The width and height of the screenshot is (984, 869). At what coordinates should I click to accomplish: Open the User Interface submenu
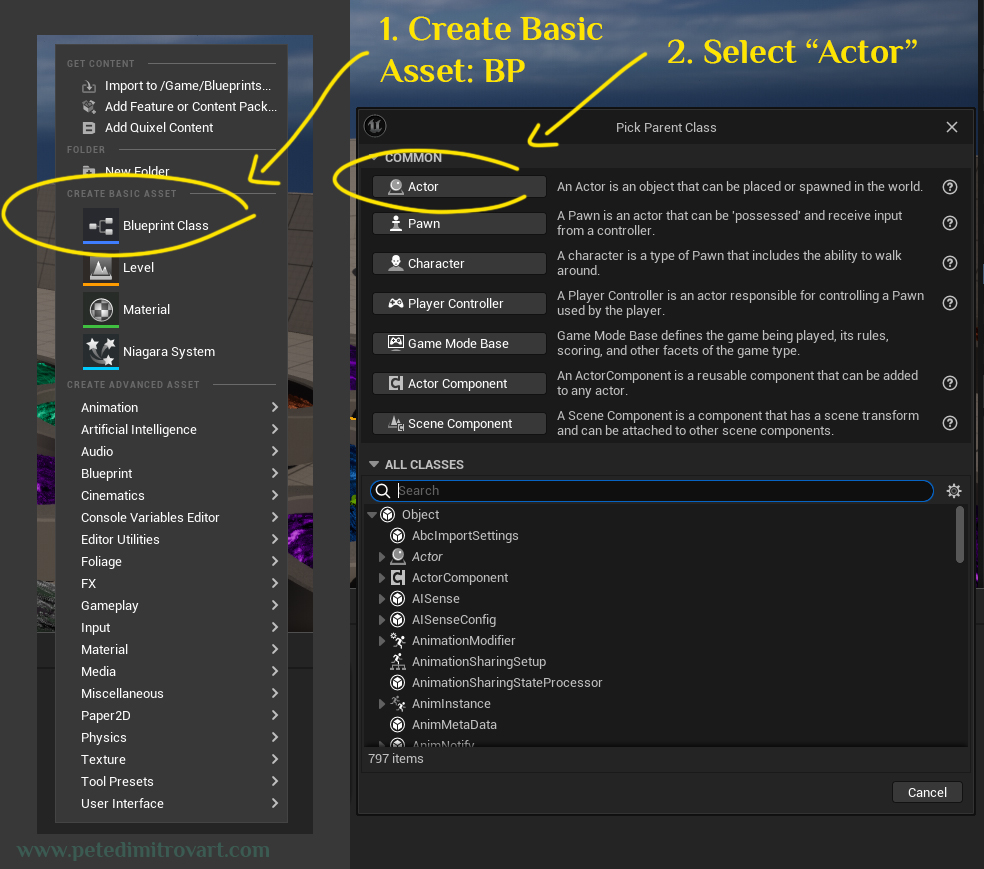coord(171,803)
